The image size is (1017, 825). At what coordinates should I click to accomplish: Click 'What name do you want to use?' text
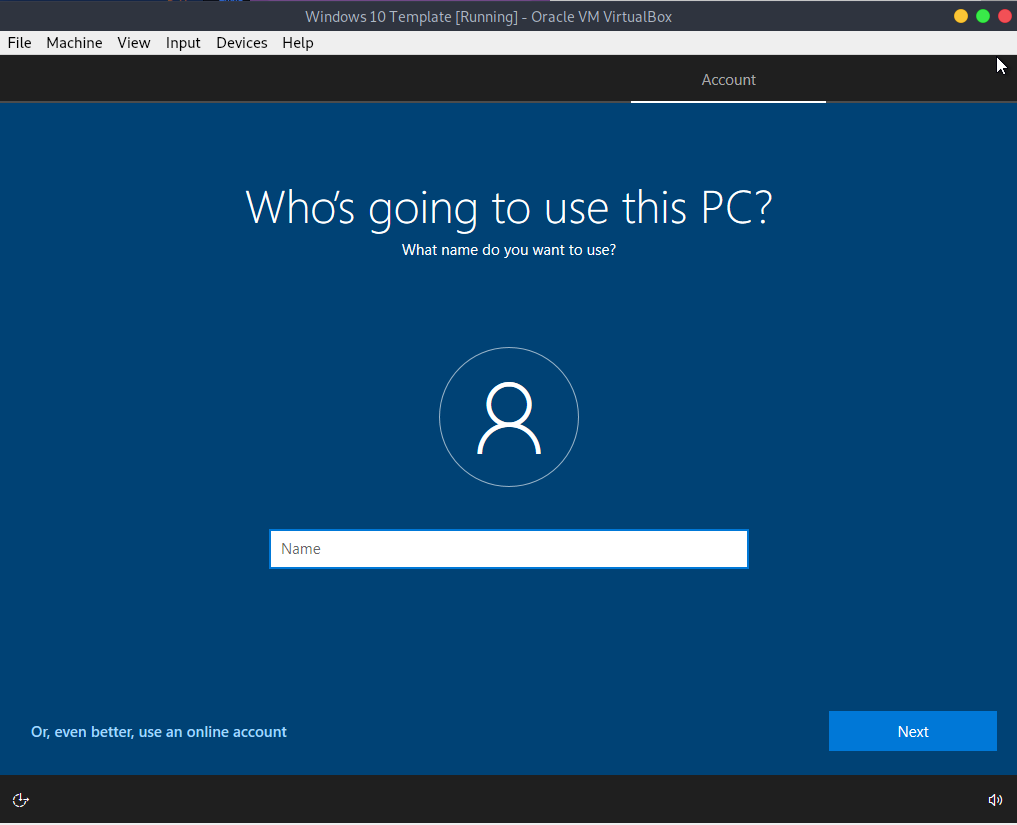click(x=509, y=250)
